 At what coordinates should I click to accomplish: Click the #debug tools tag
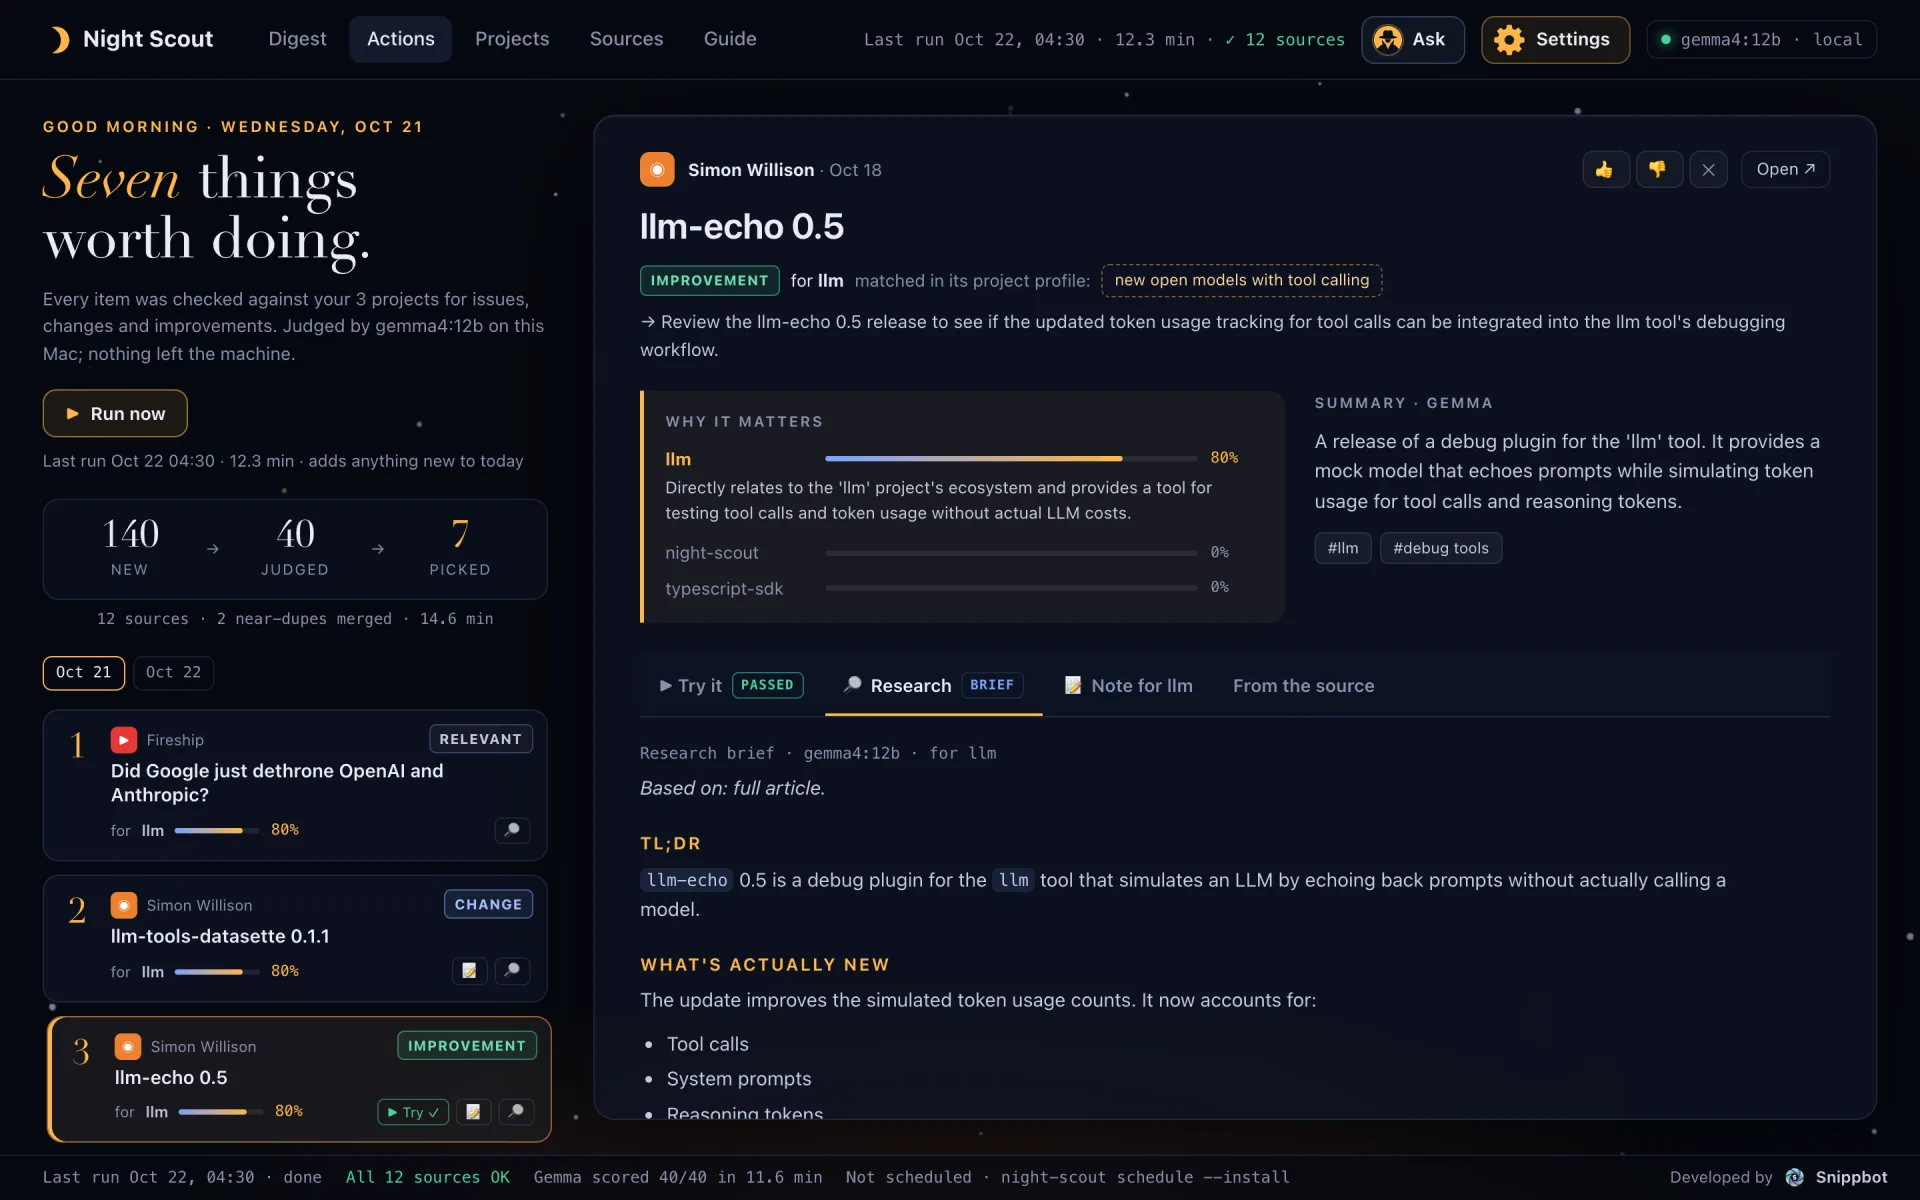pyautogui.click(x=1441, y=548)
